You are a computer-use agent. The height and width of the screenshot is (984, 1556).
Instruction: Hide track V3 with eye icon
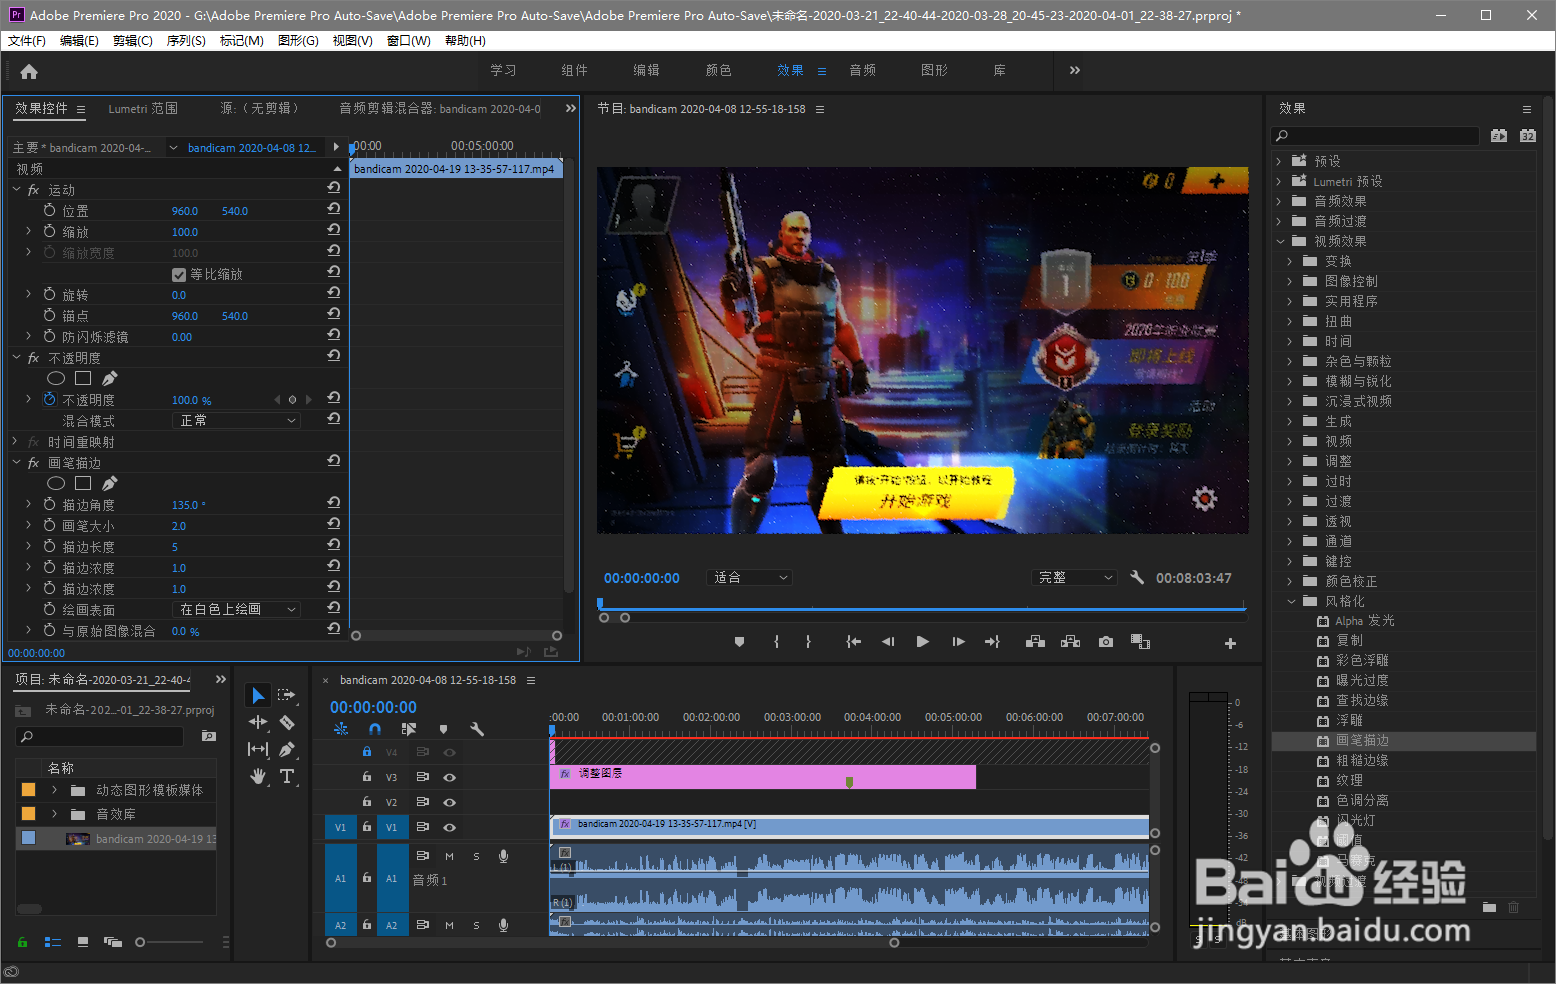pos(449,777)
